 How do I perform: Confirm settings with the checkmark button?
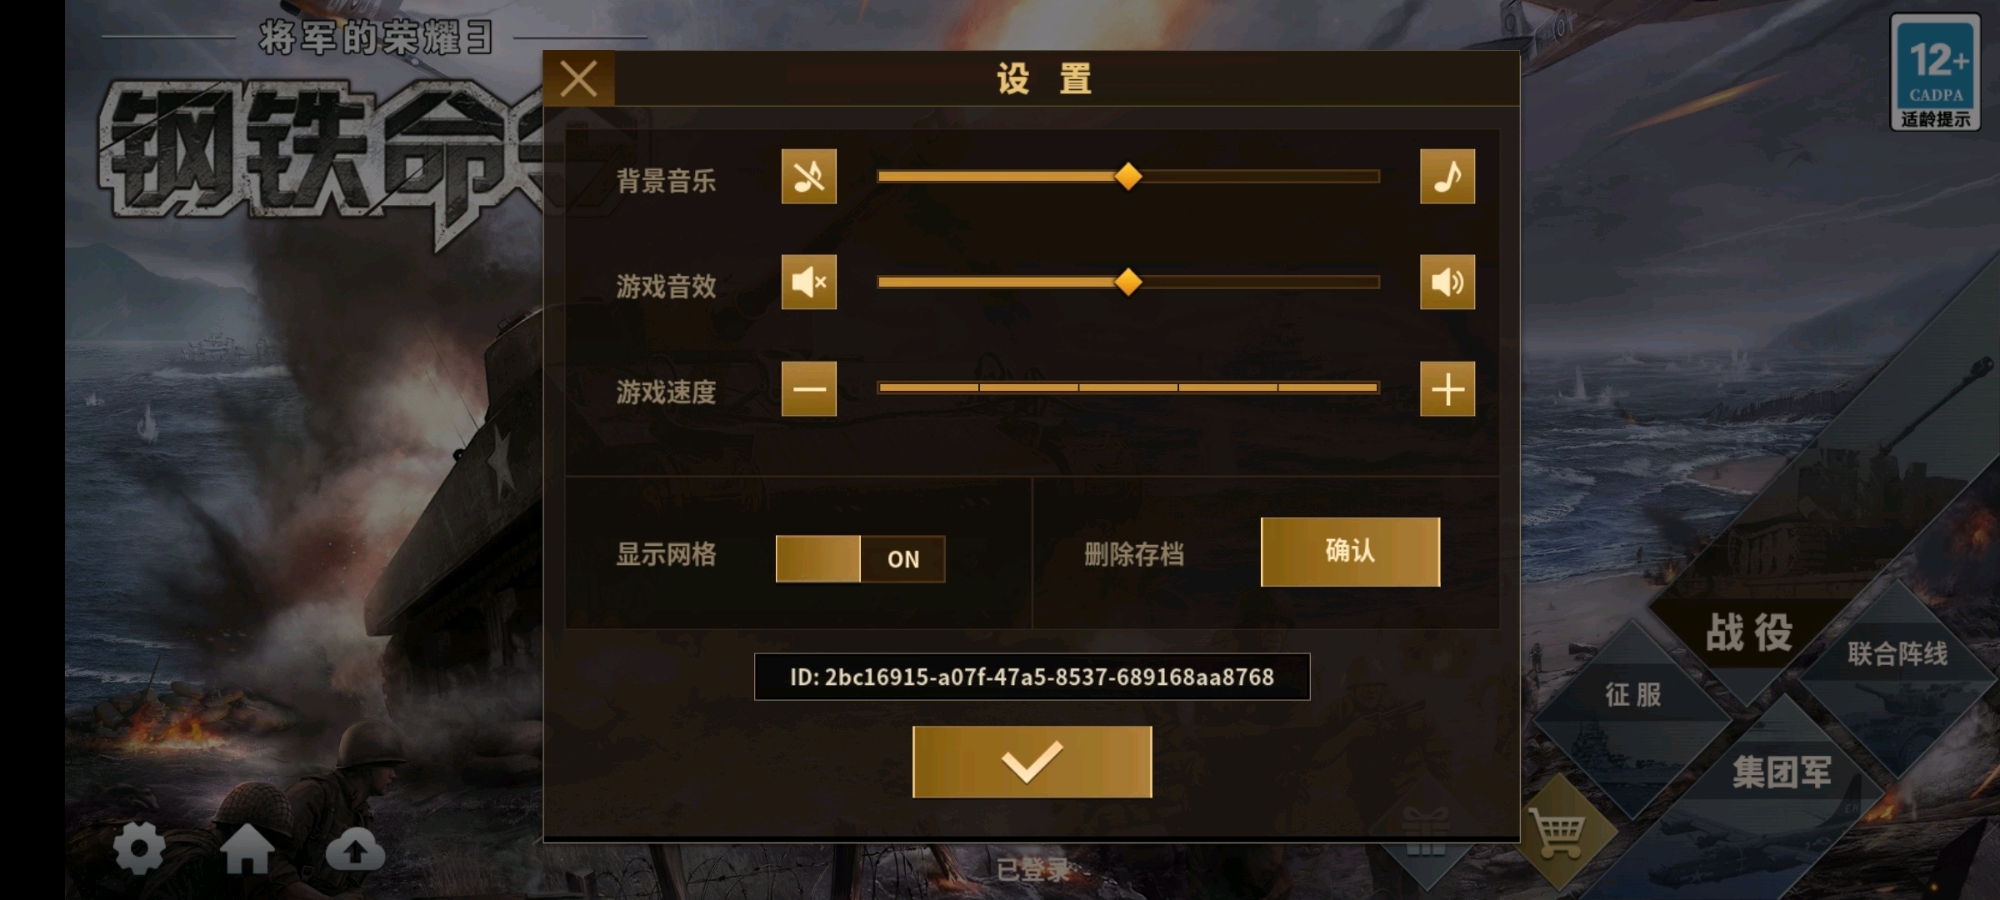pyautogui.click(x=1032, y=762)
